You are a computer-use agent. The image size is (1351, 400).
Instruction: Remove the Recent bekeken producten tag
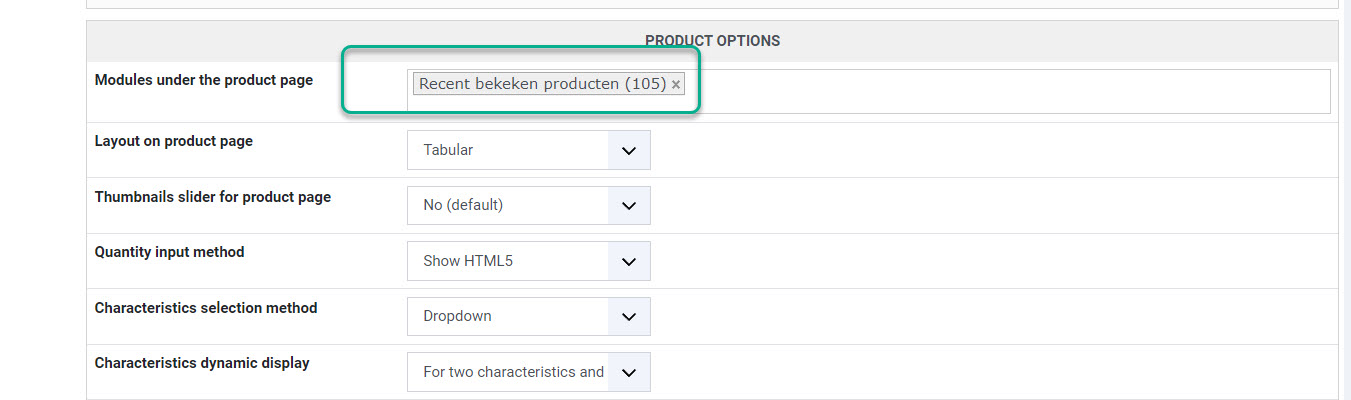click(676, 85)
